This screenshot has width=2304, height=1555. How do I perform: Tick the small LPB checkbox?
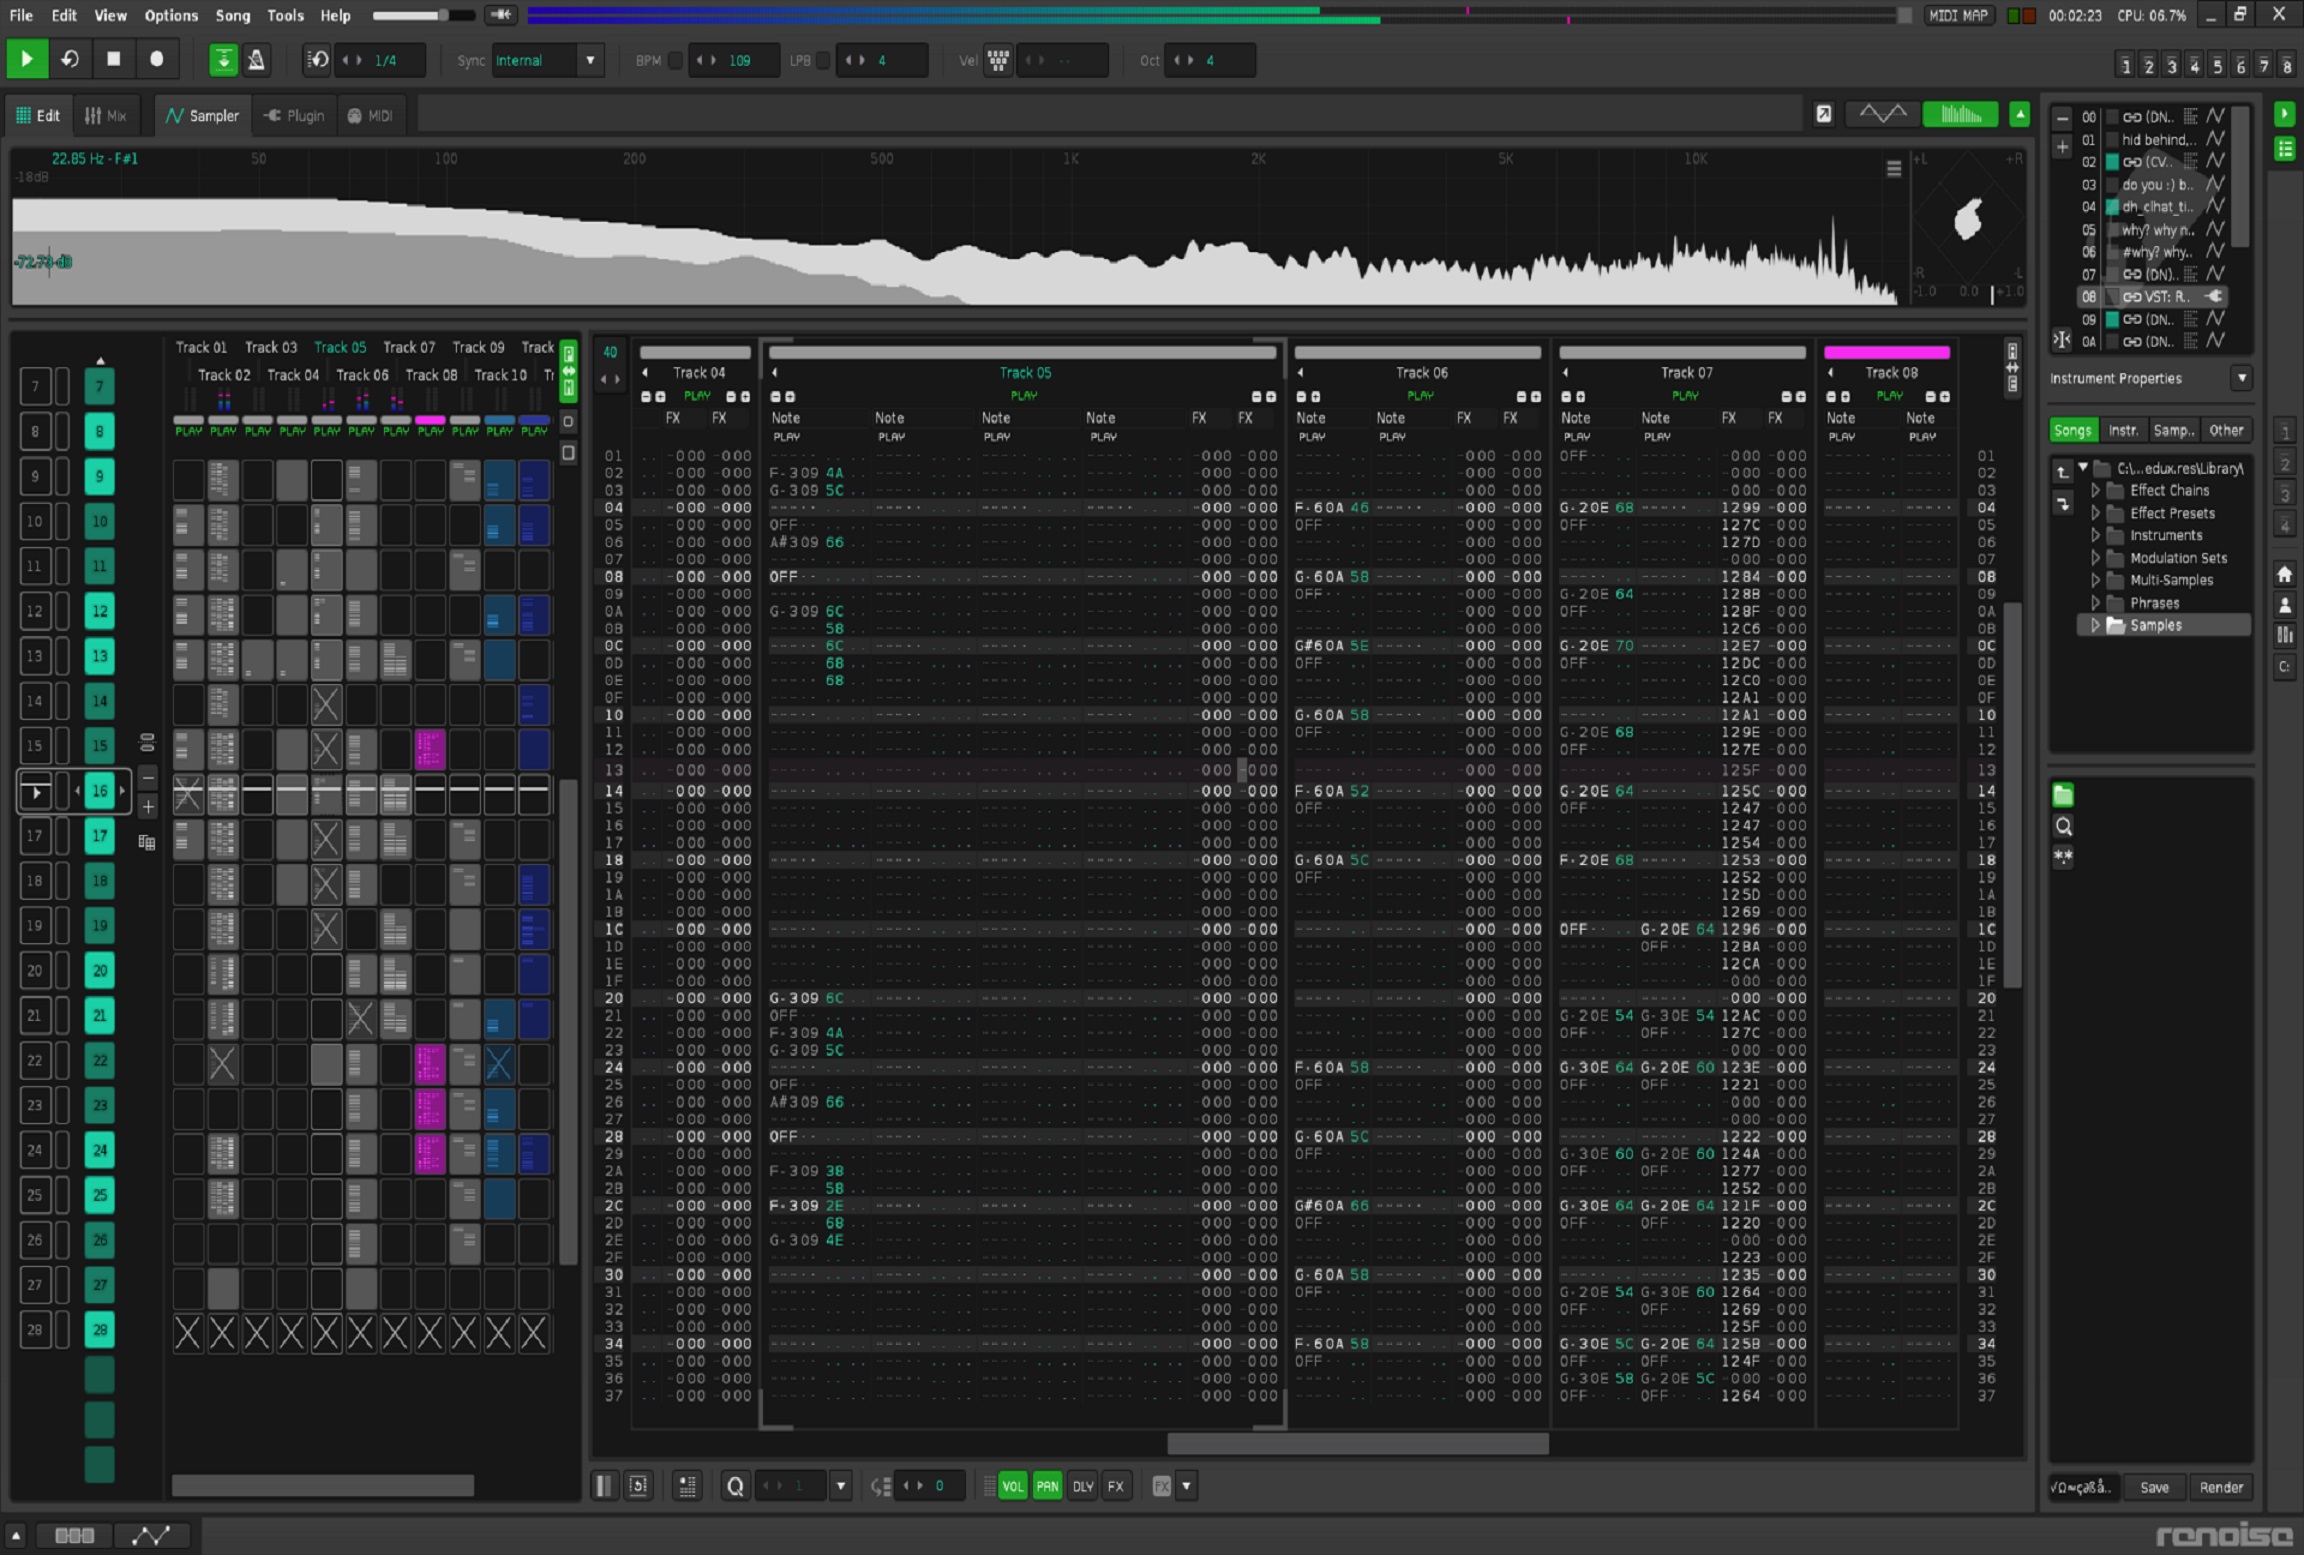[823, 60]
